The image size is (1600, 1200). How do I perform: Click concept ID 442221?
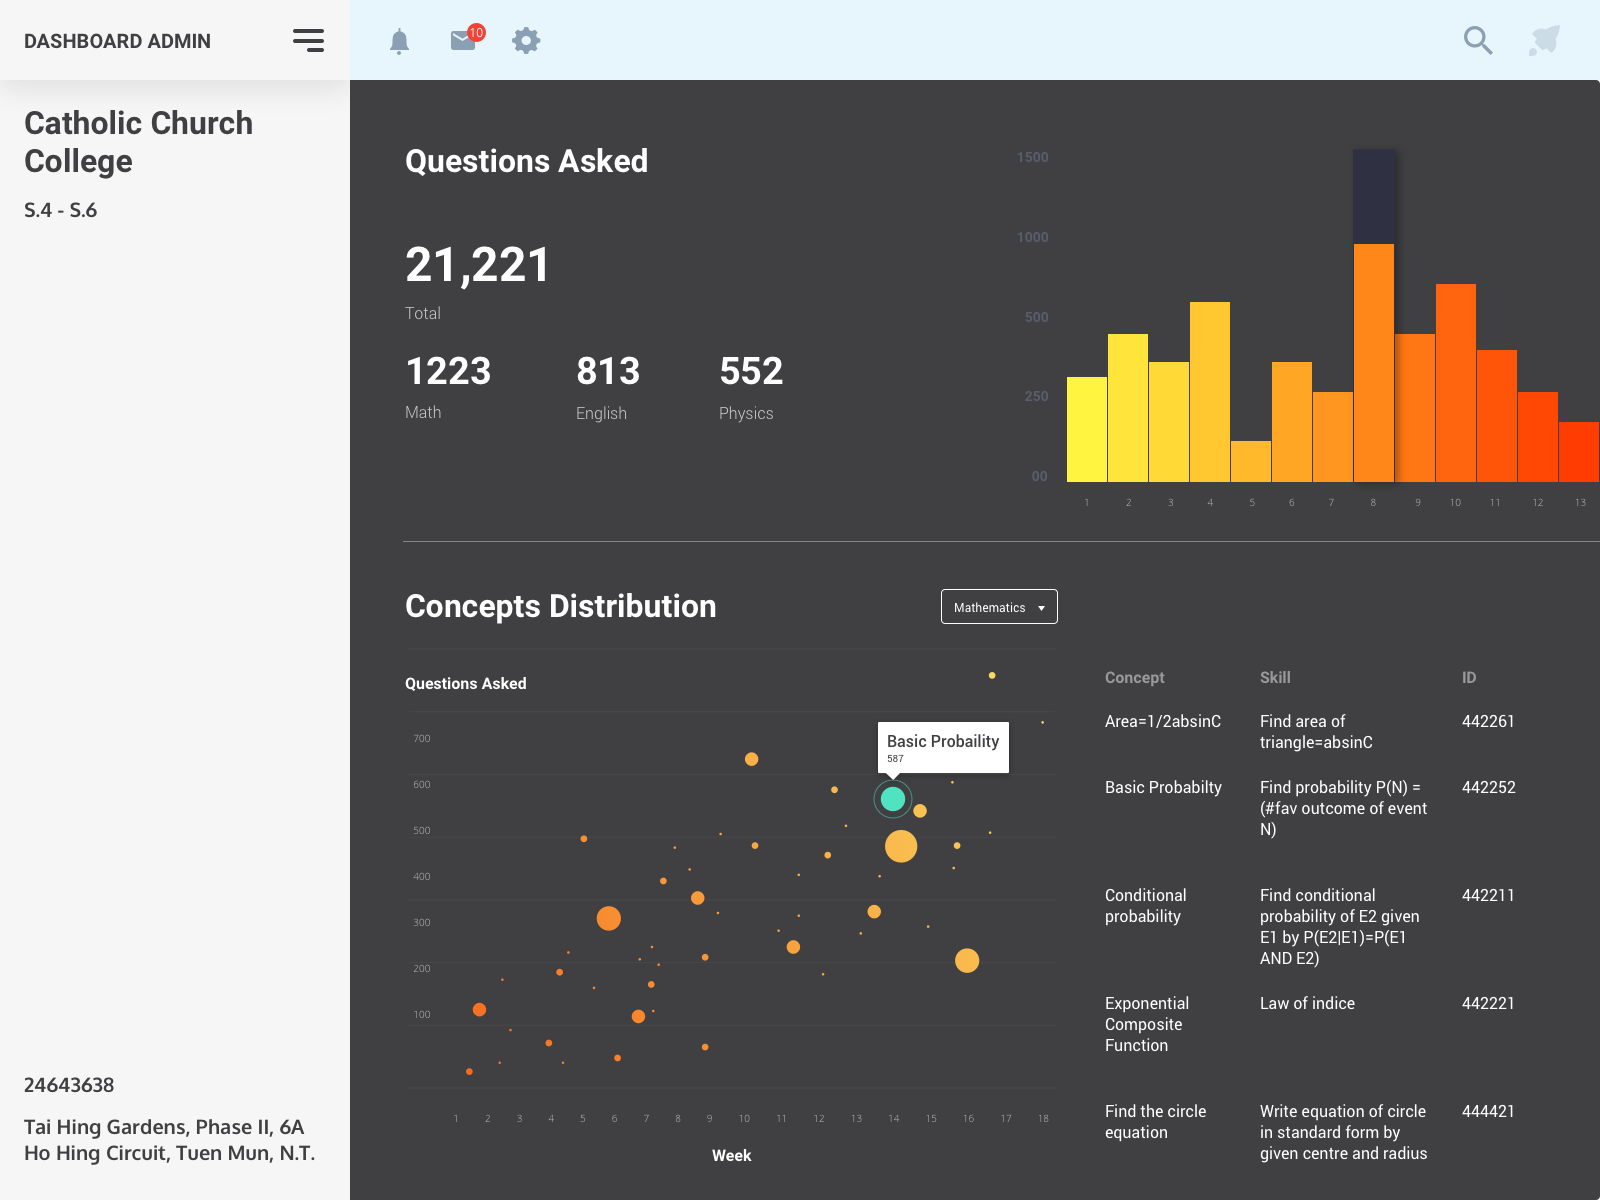[x=1488, y=1004]
